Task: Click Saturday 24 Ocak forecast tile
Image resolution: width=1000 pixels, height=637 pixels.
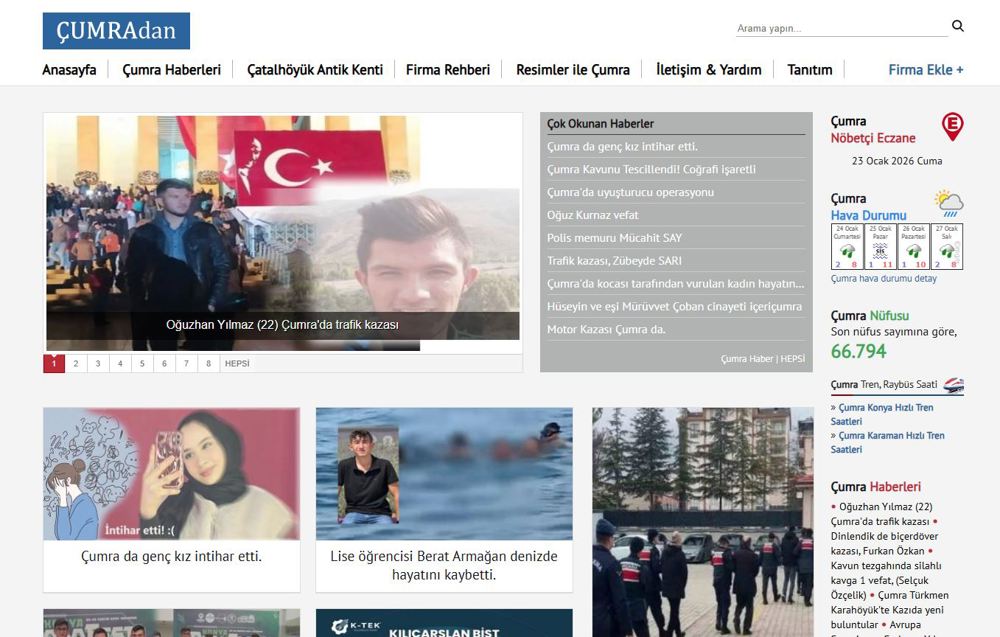Action: pyautogui.click(x=847, y=246)
